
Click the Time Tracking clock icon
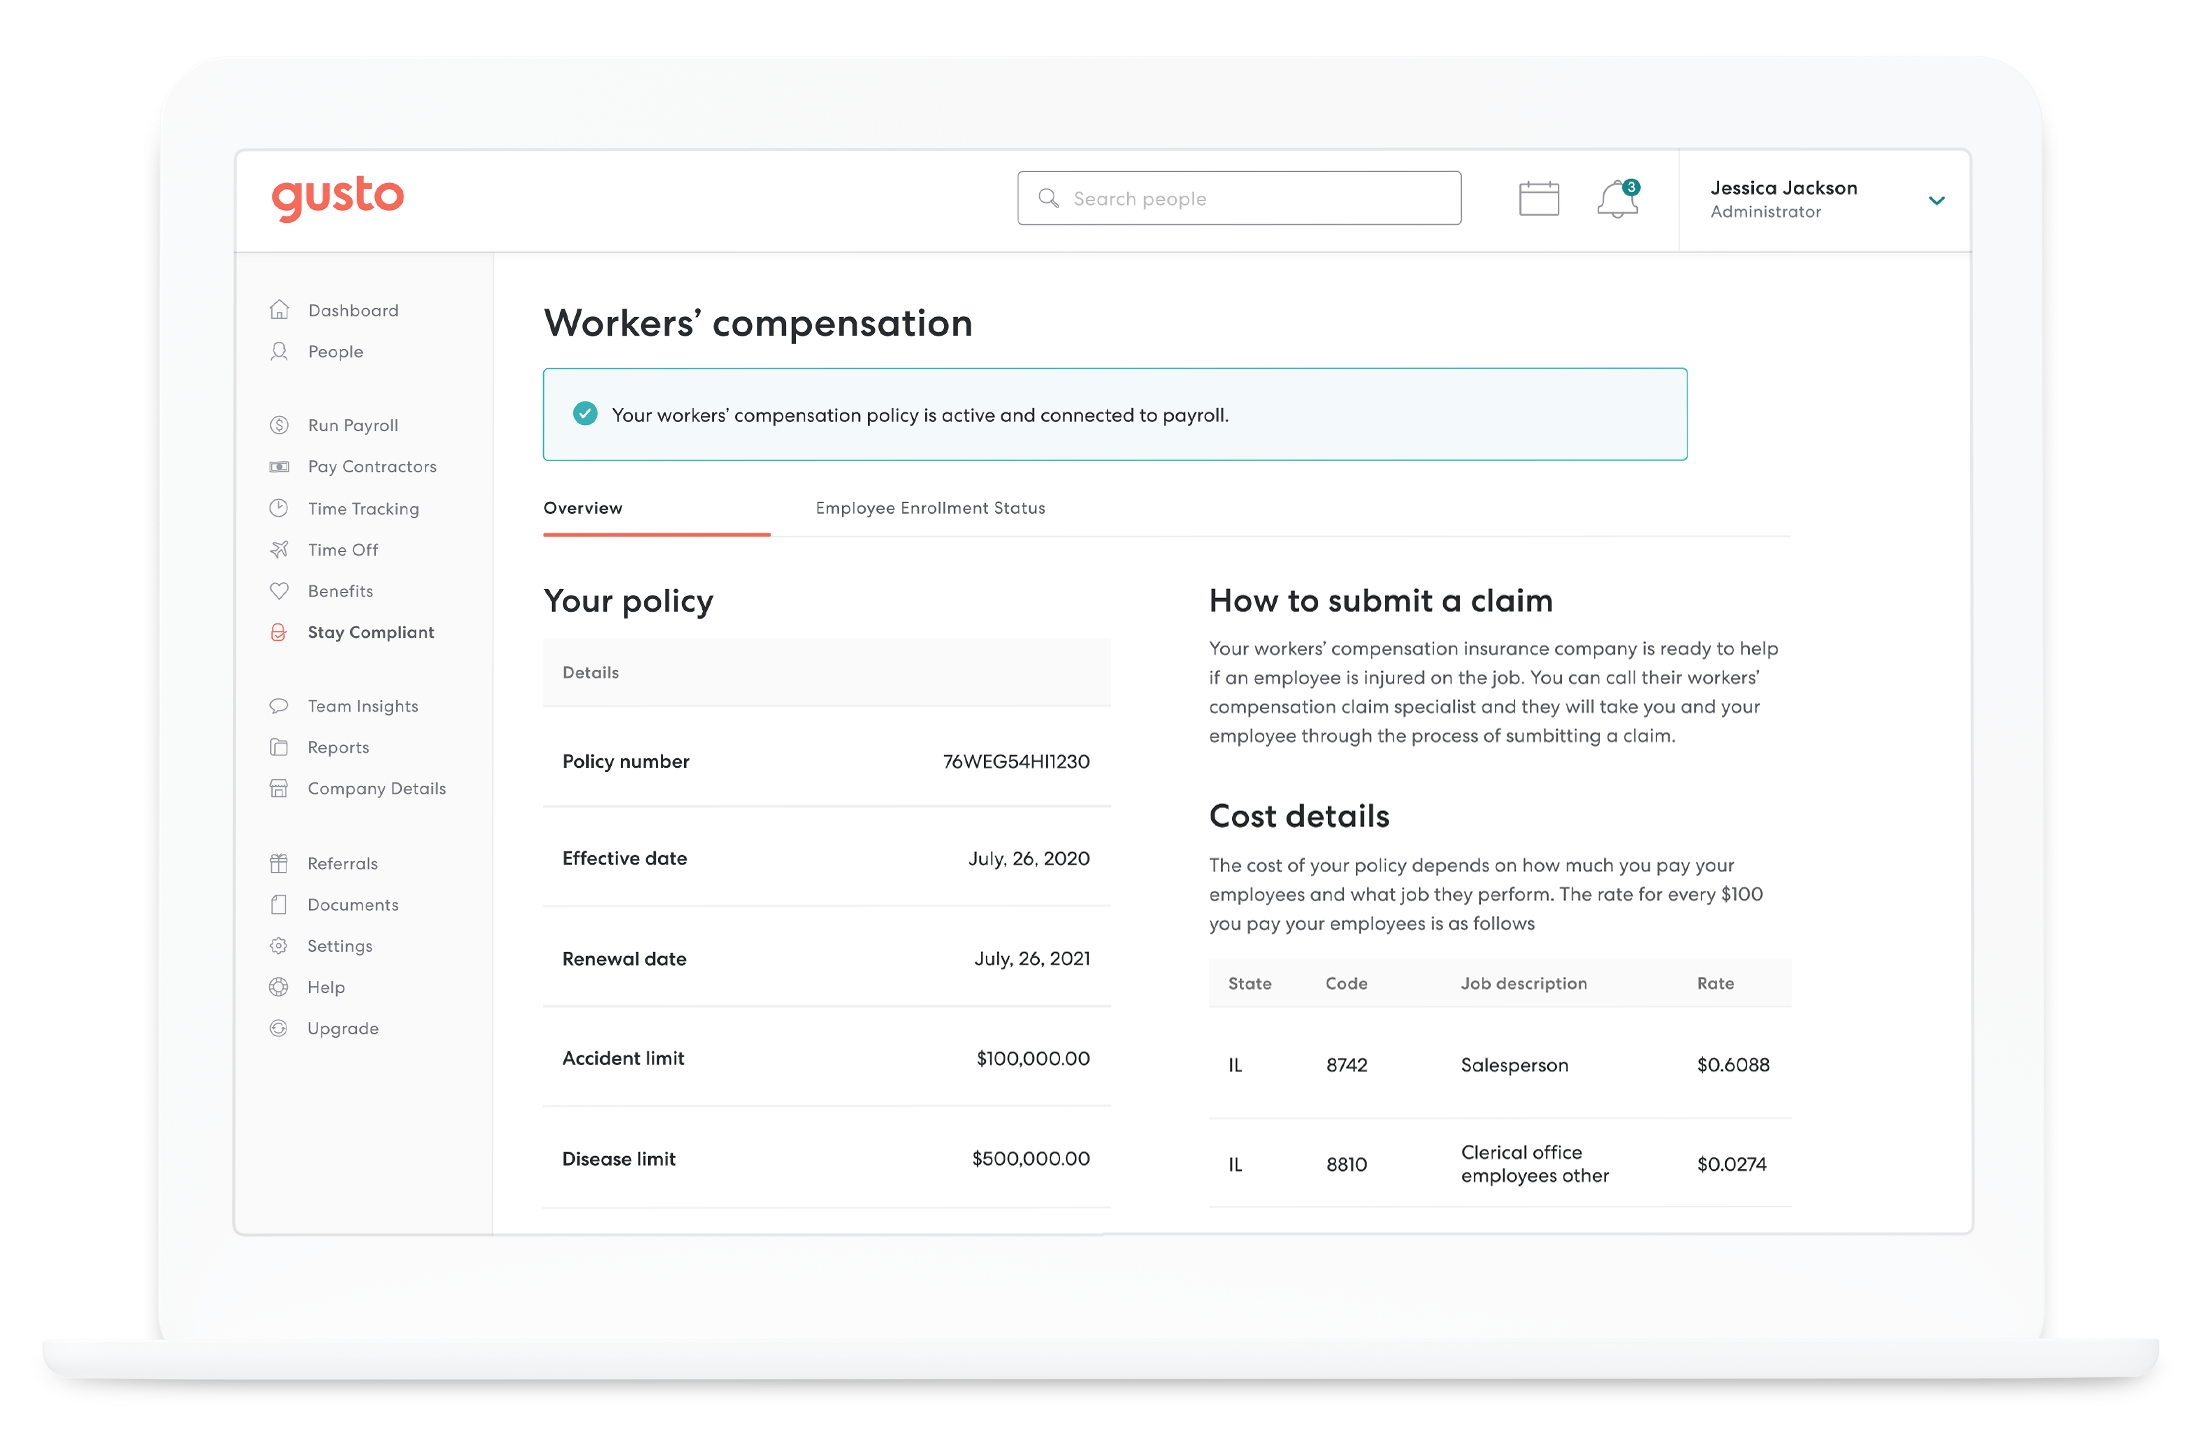pyautogui.click(x=279, y=508)
